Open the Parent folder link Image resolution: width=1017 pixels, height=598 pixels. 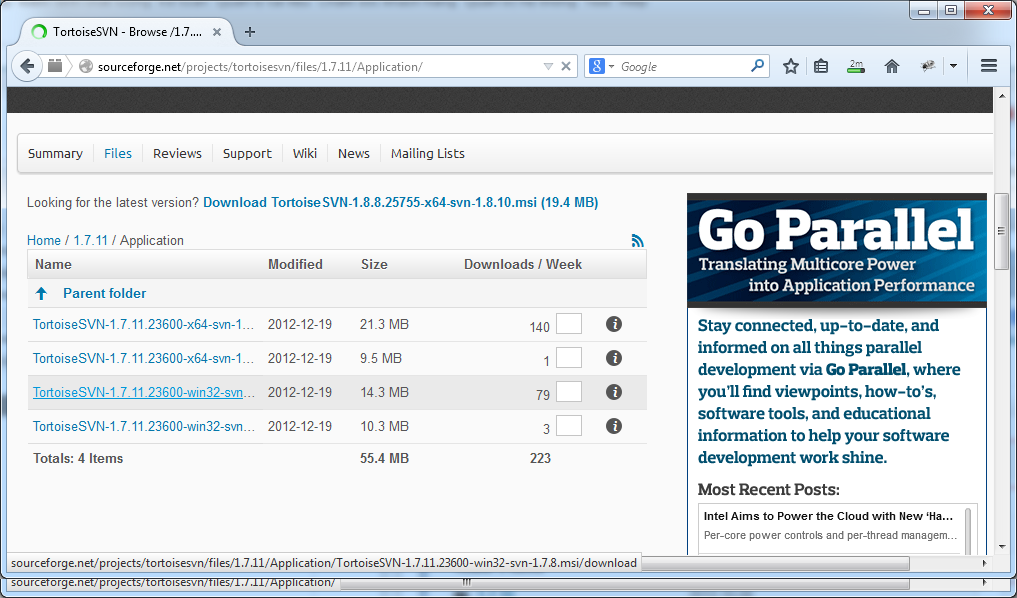pos(104,293)
